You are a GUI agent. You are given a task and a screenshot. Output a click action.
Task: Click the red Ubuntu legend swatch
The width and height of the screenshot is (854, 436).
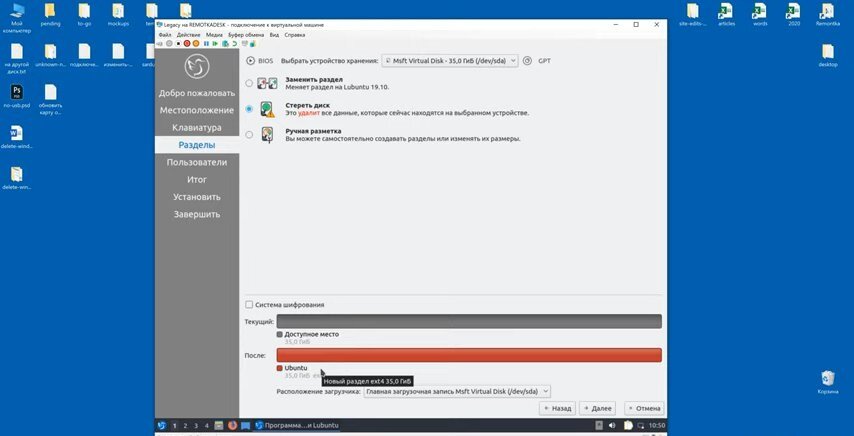[x=279, y=369]
